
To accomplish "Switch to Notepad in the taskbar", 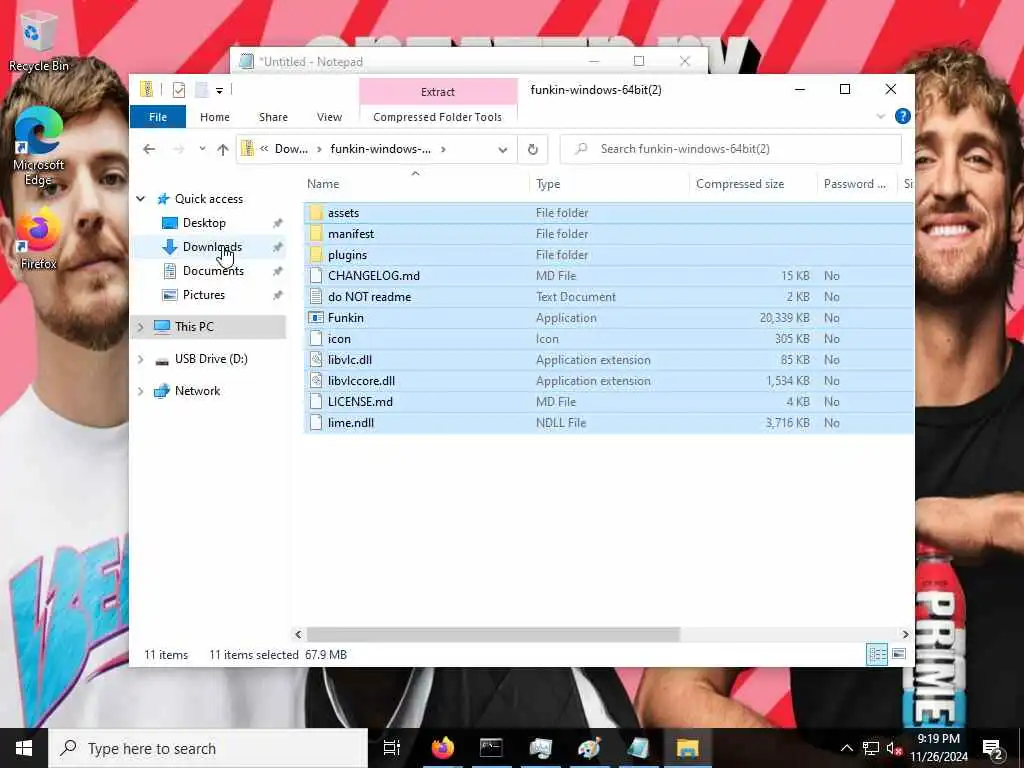I will point(638,748).
